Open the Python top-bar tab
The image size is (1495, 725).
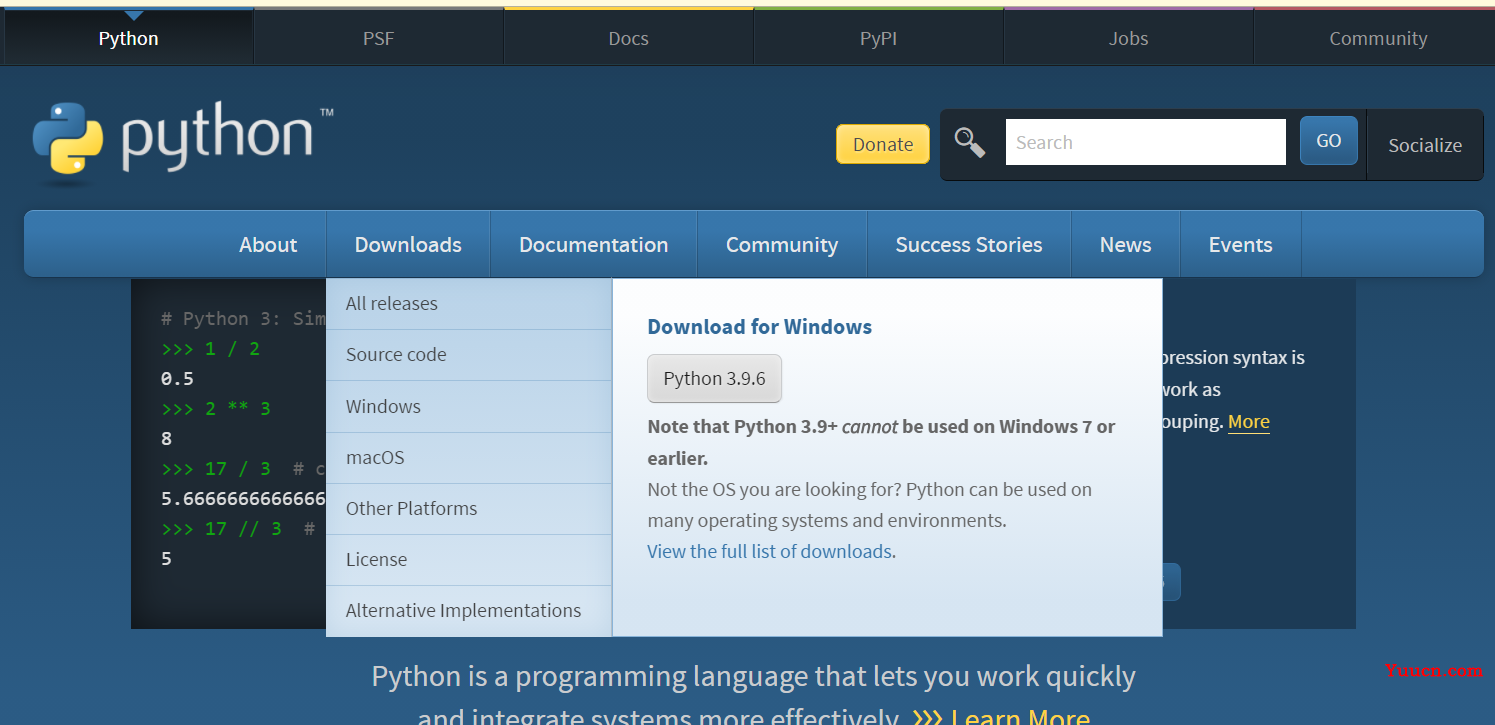[x=129, y=38]
